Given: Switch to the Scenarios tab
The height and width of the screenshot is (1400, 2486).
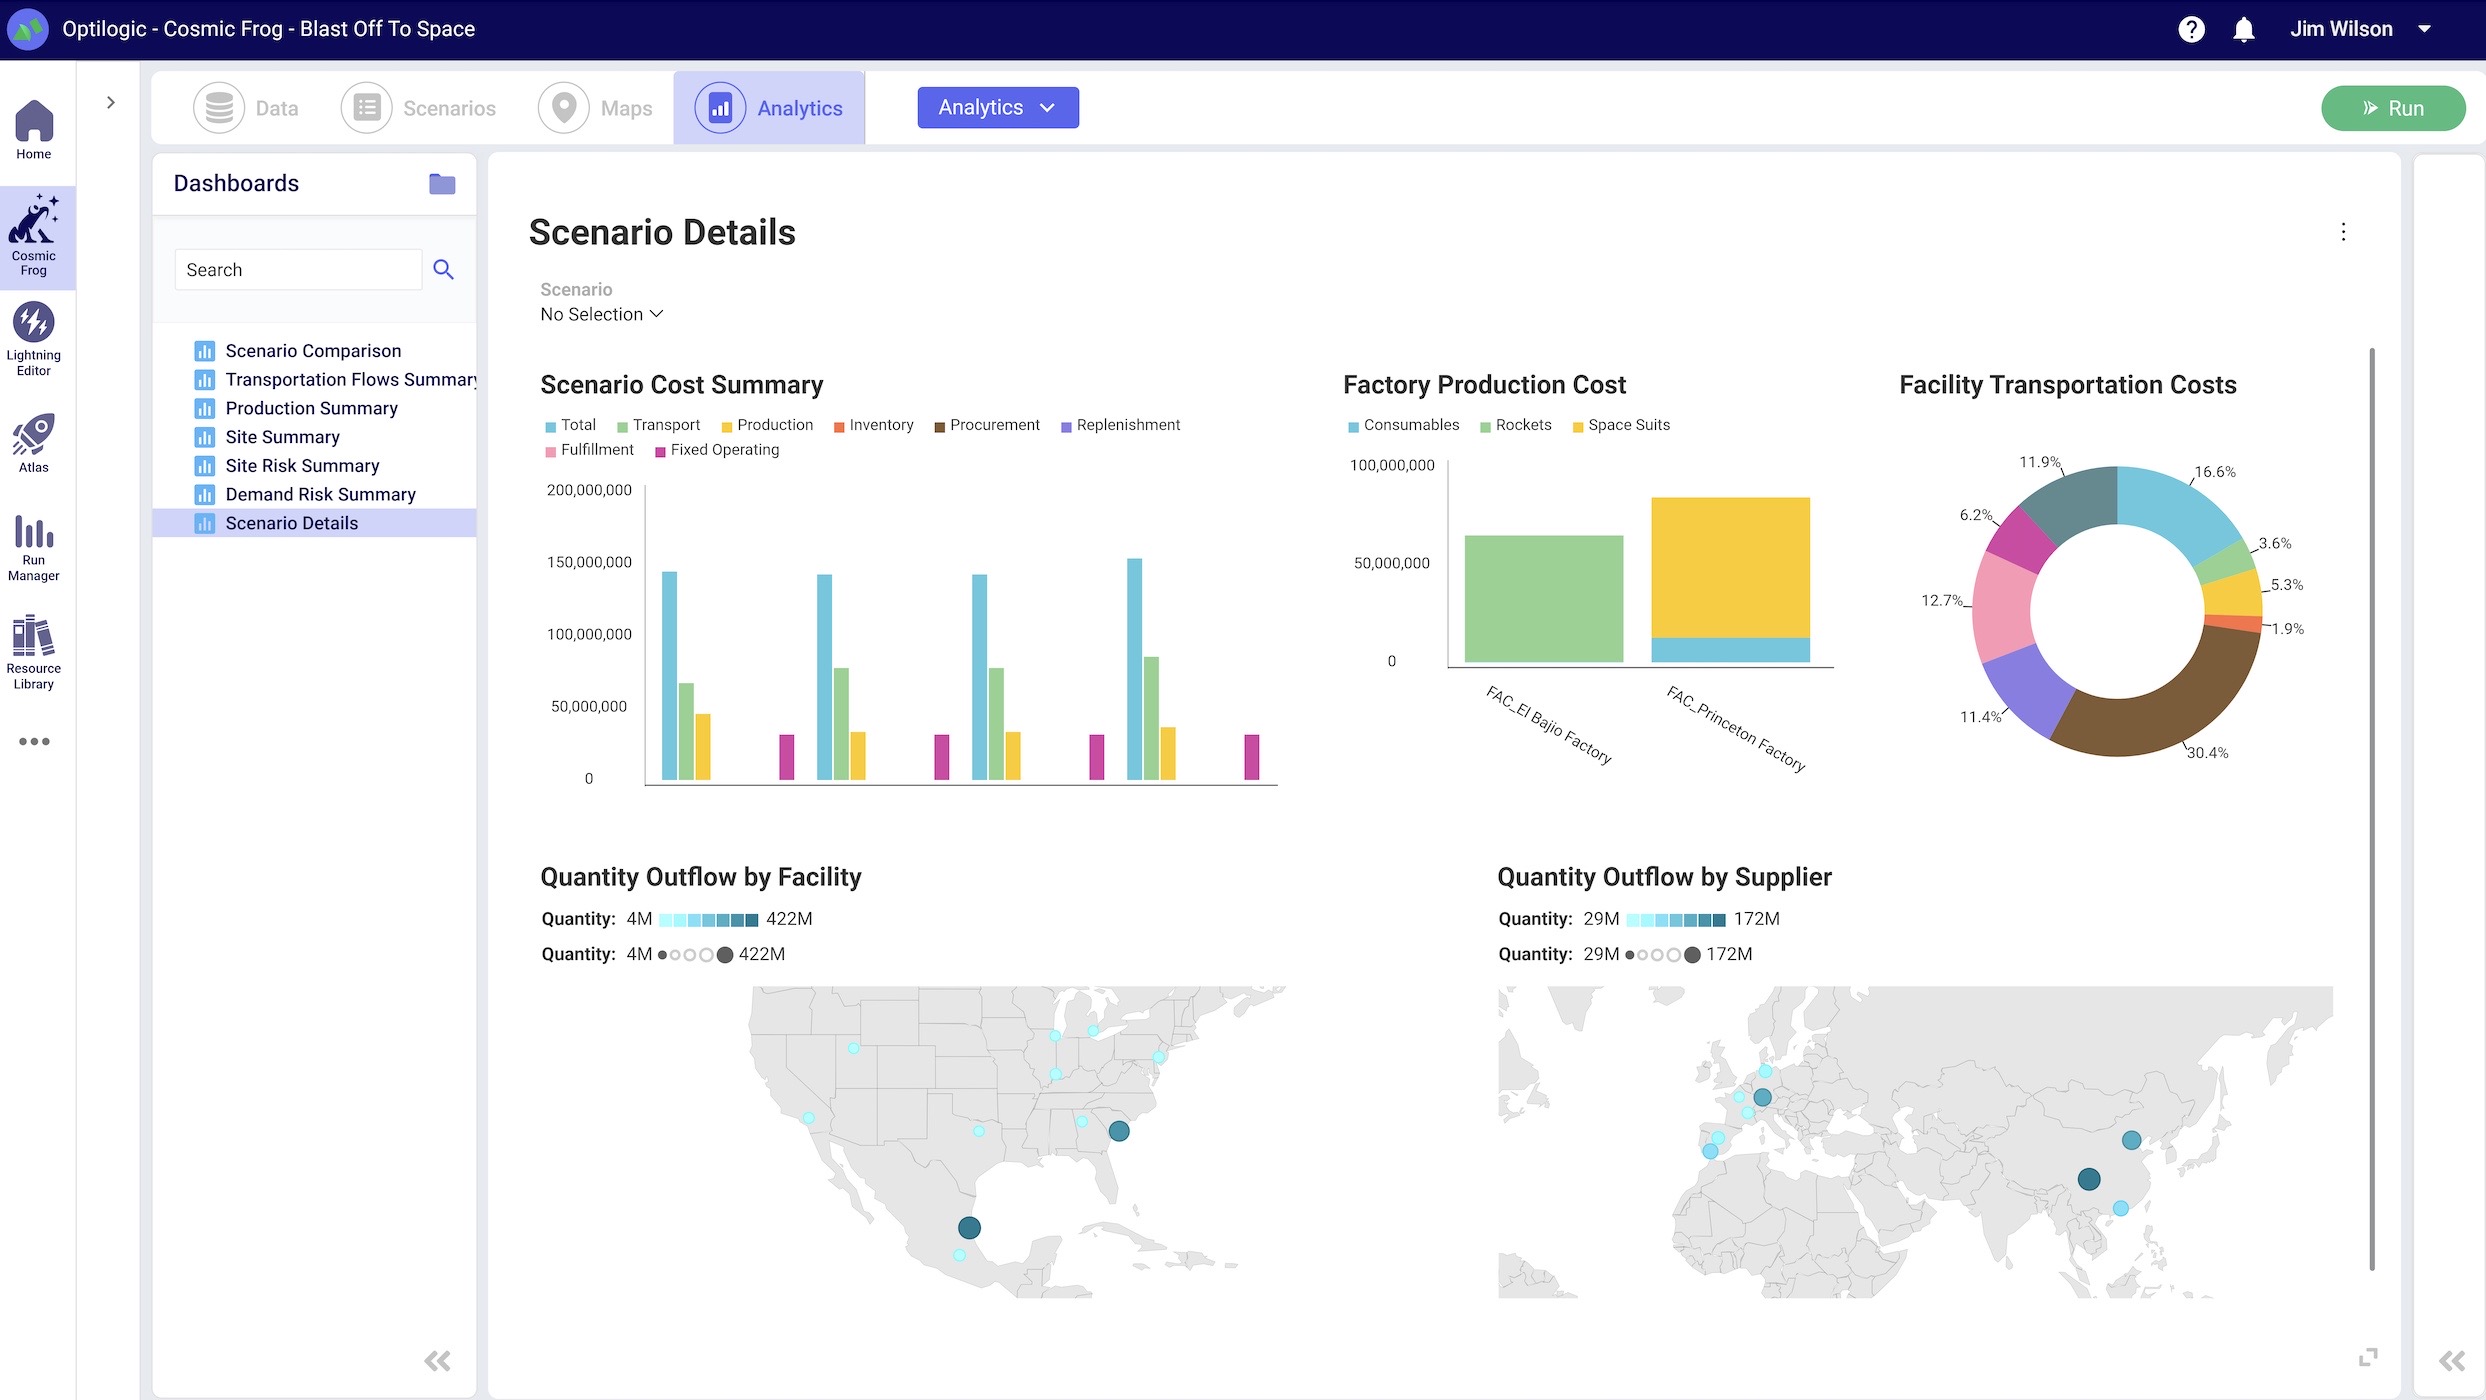Looking at the screenshot, I should (420, 108).
